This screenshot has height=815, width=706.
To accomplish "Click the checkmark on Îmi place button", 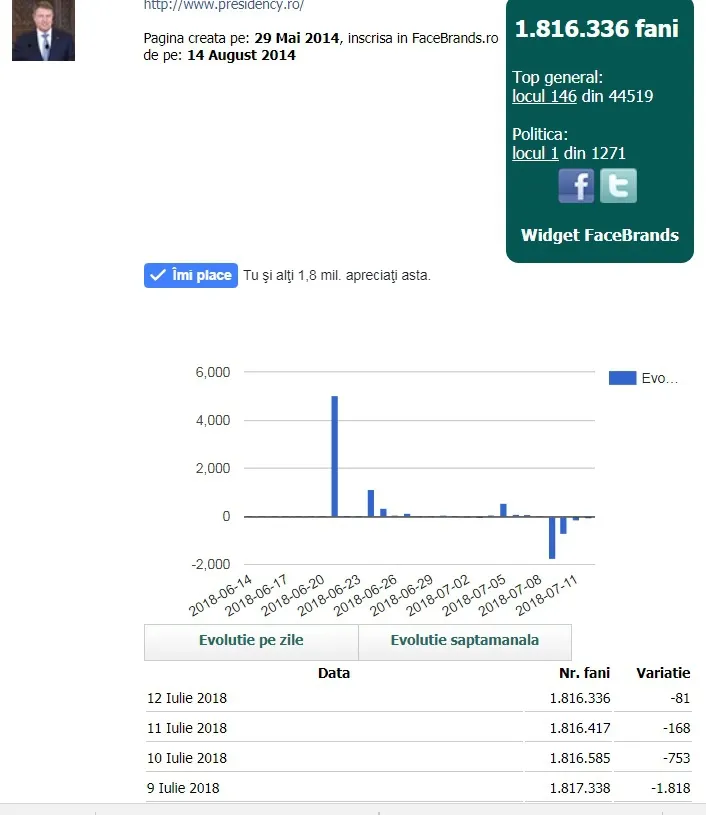I will click(158, 275).
